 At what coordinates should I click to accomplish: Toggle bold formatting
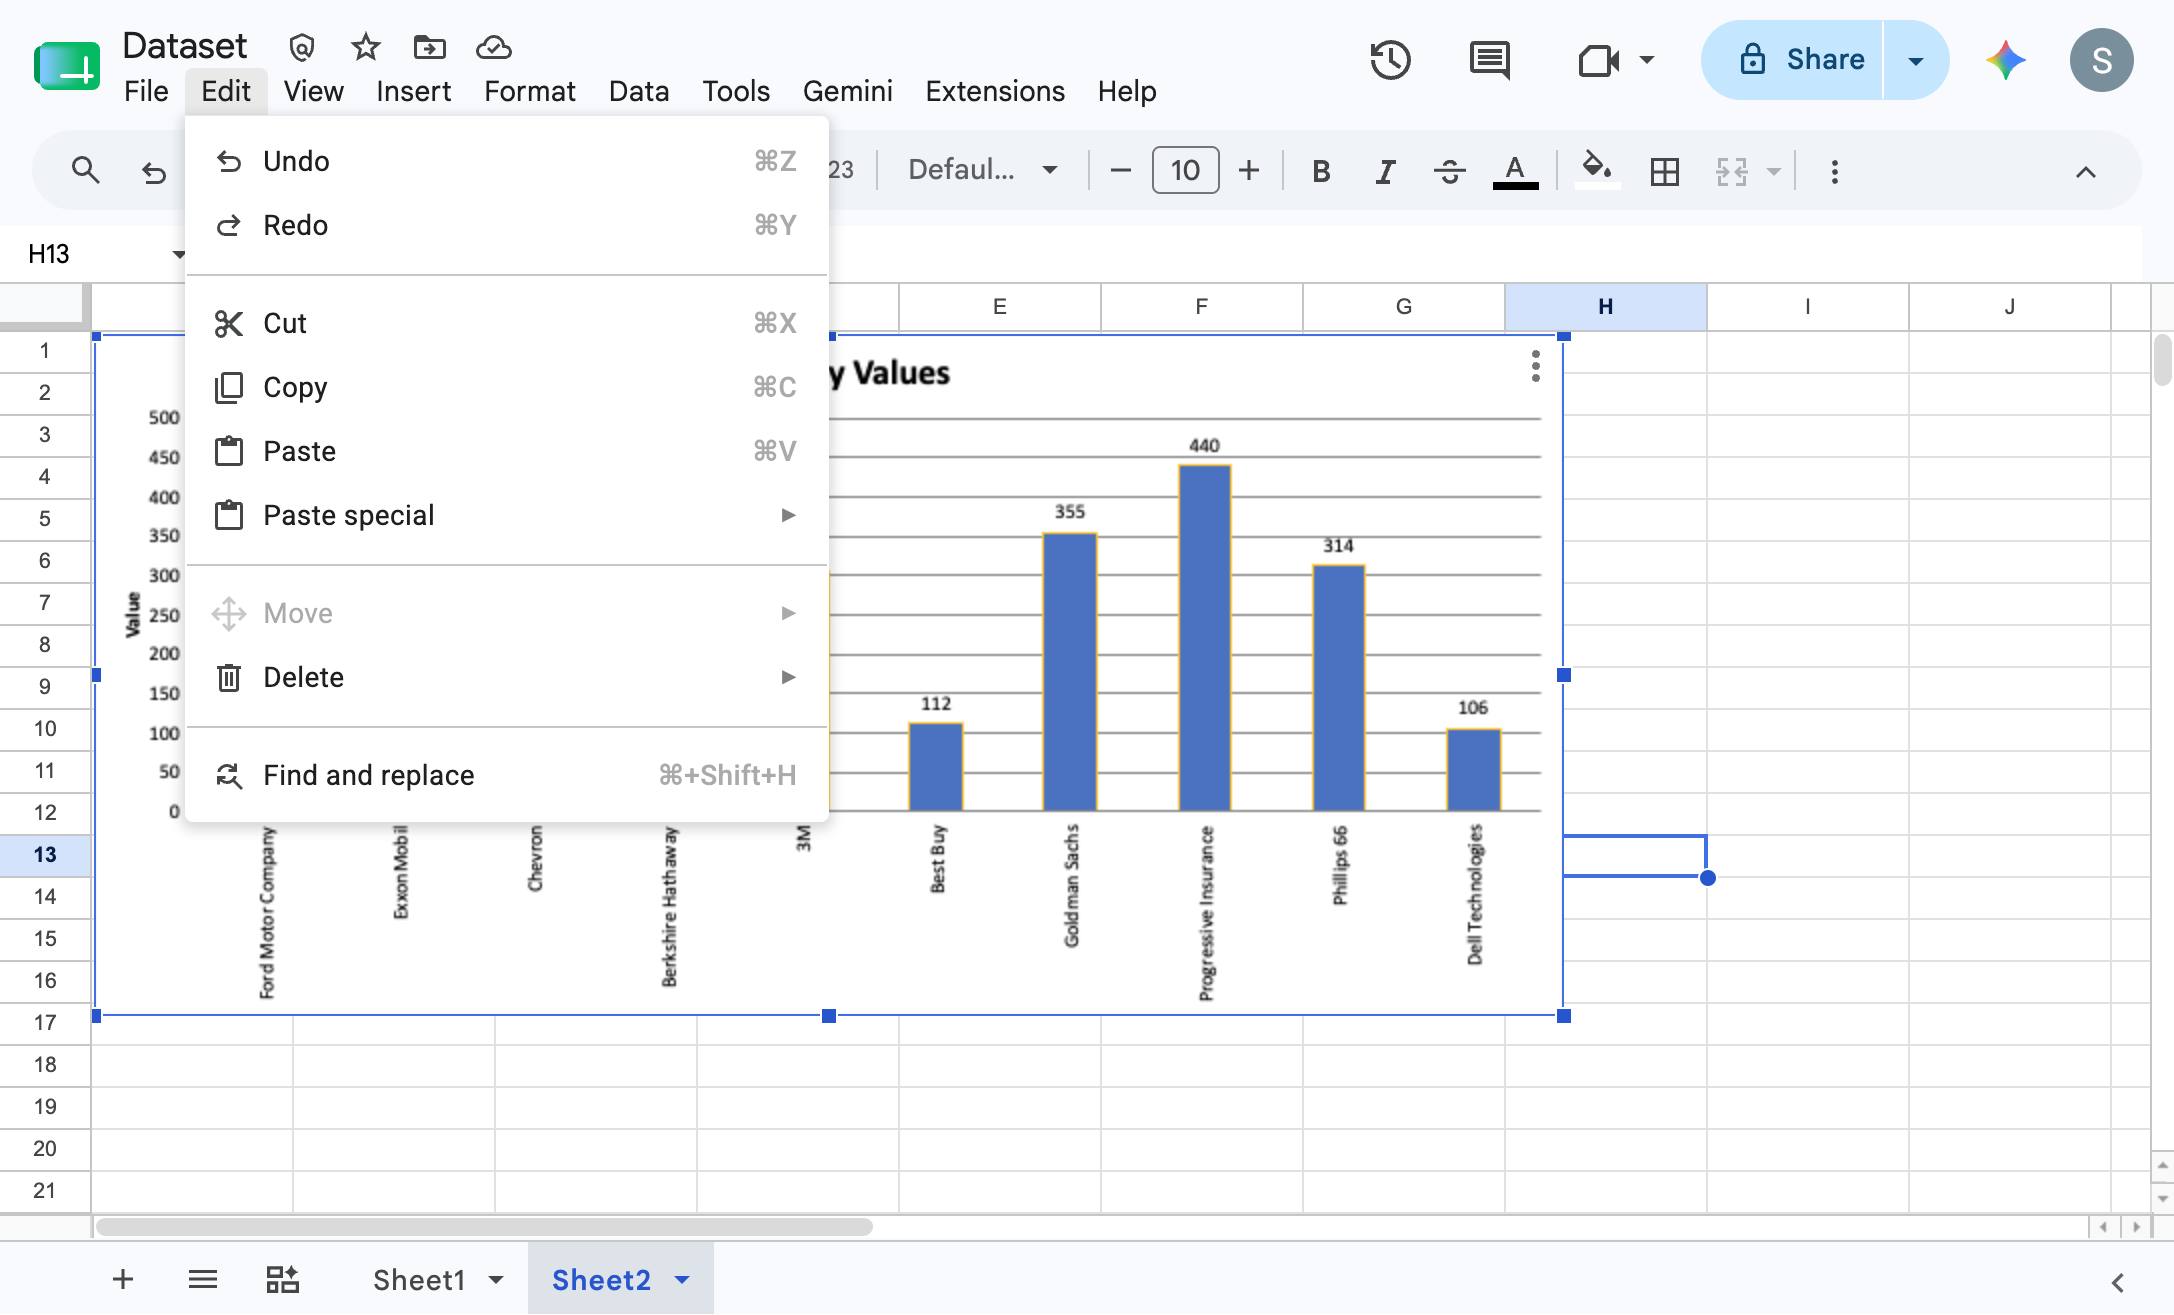point(1321,172)
